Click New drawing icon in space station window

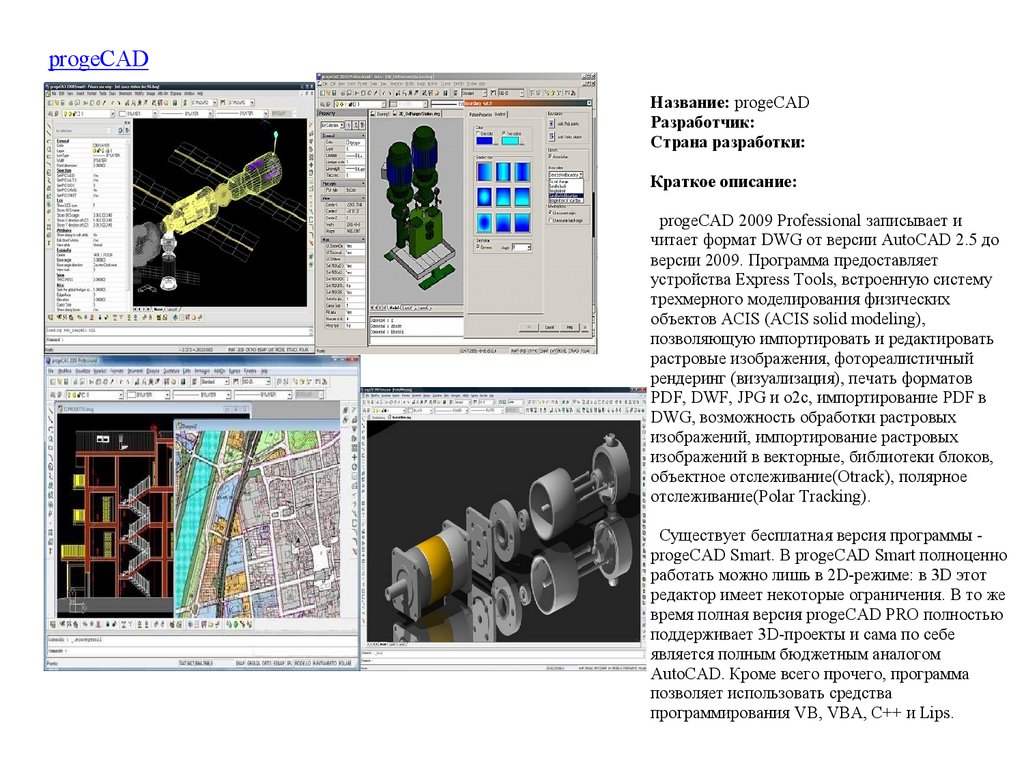(50, 103)
